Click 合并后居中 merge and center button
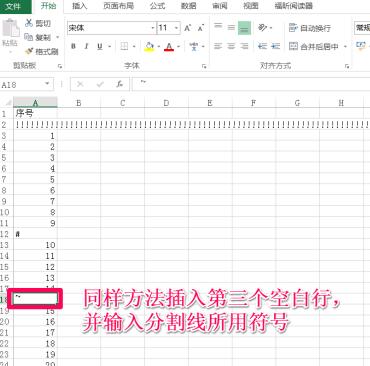 click(314, 46)
